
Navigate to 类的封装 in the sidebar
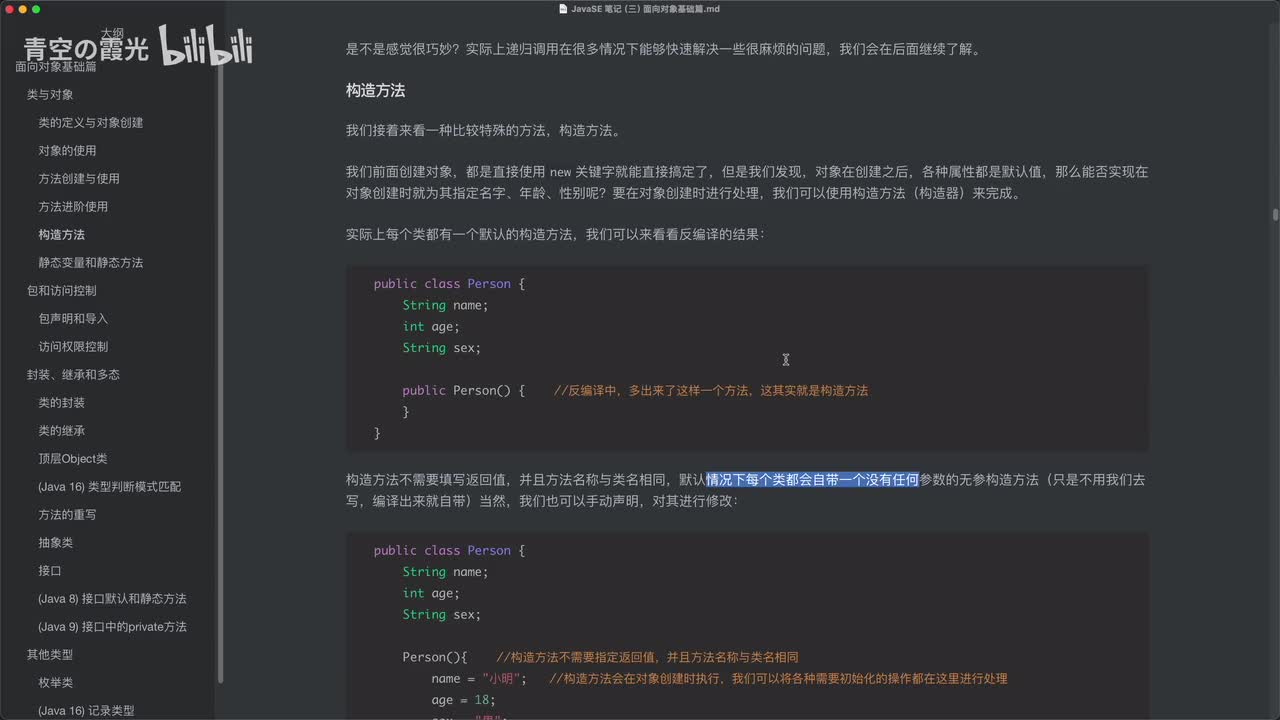pyautogui.click(x=61, y=403)
